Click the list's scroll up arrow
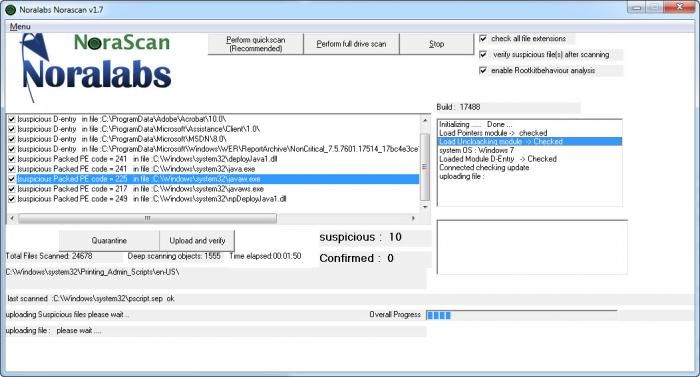The height and width of the screenshot is (377, 700). tap(425, 121)
